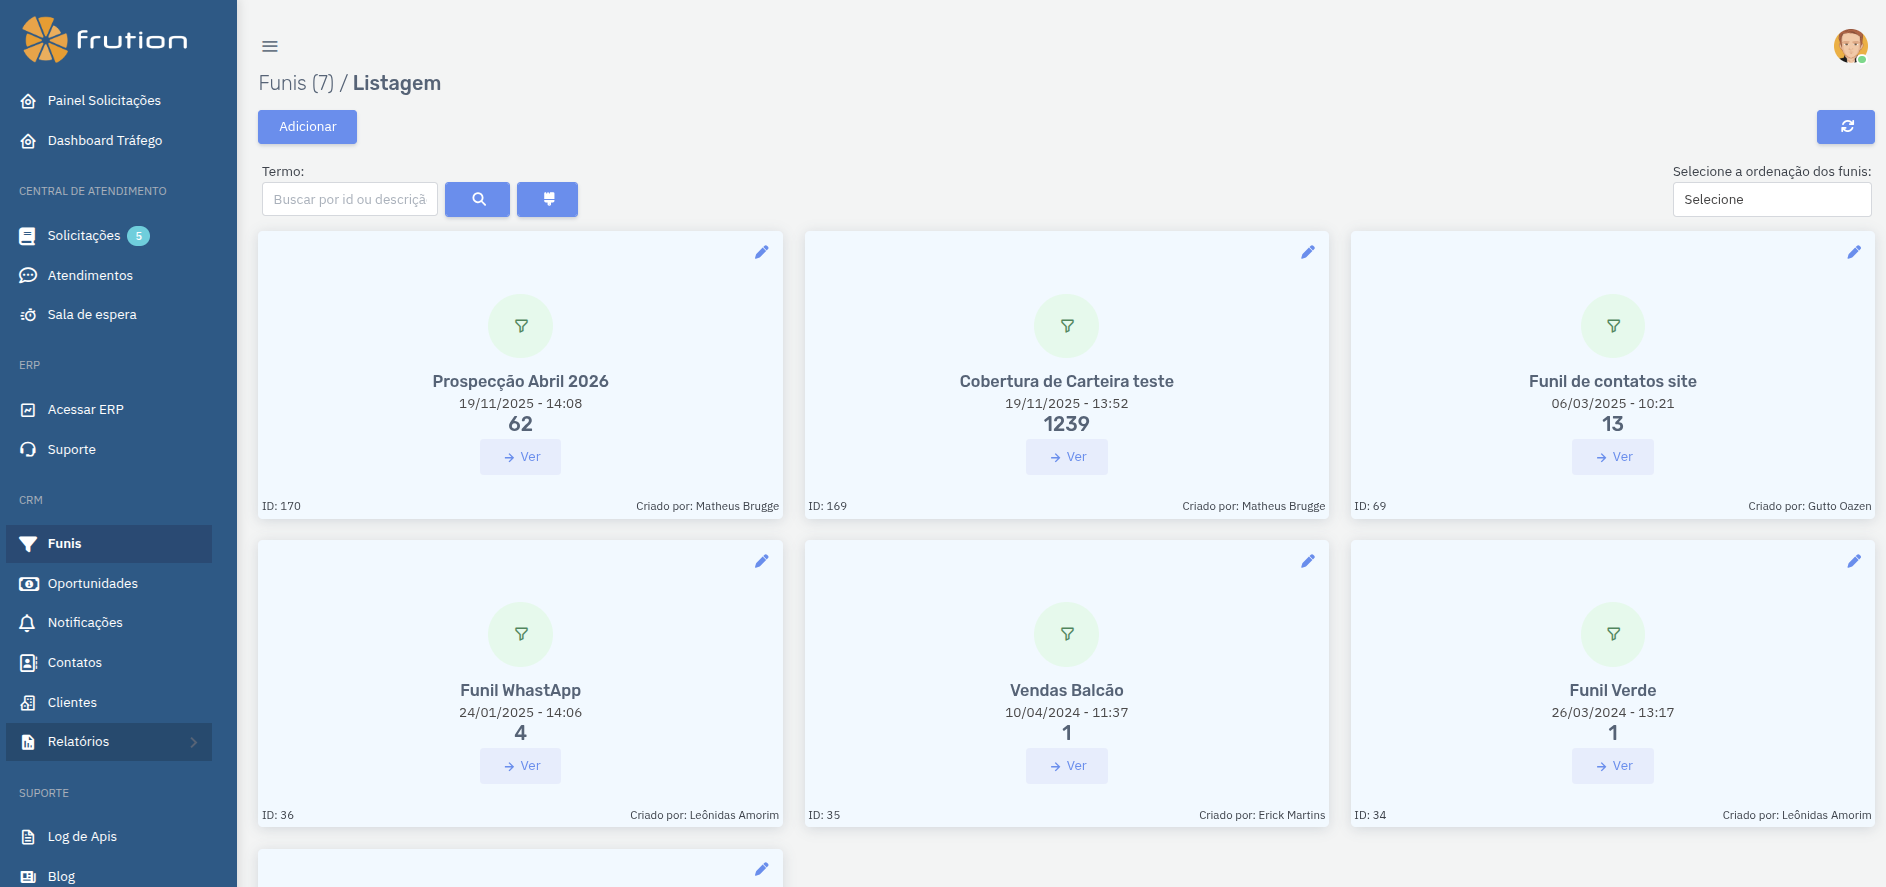Click ID: 170 text

point(282,506)
